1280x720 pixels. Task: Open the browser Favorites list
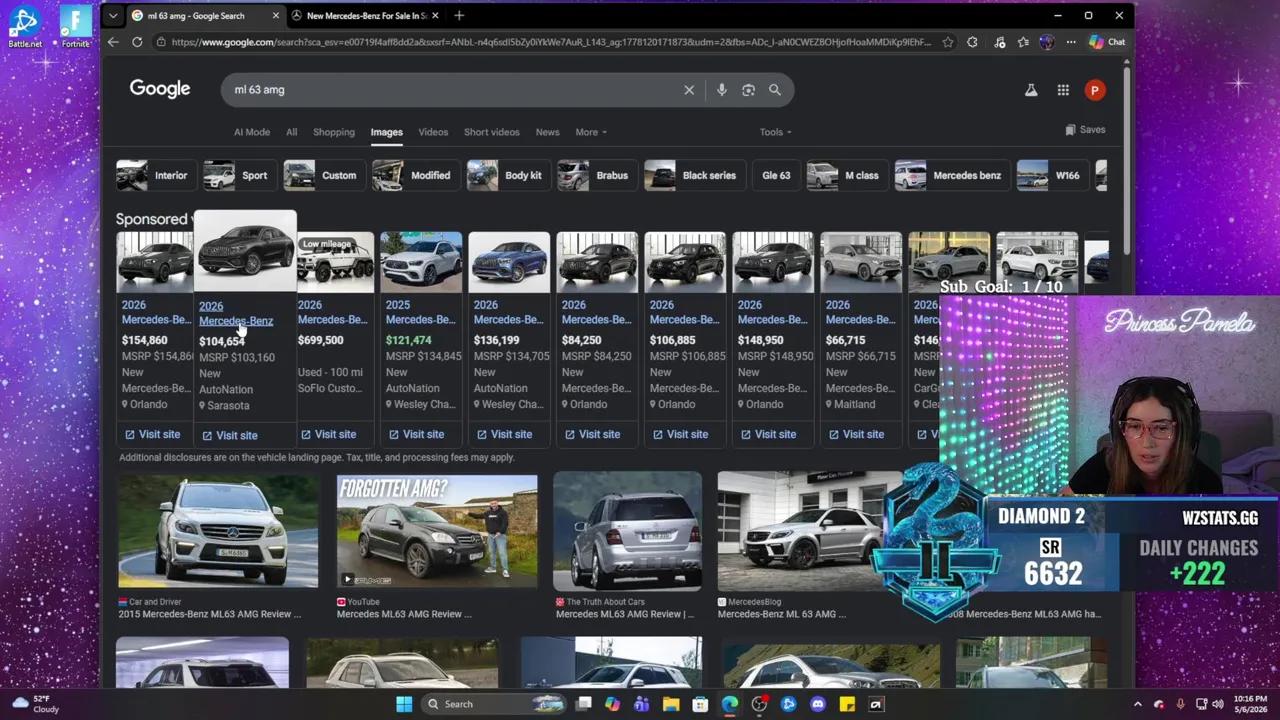point(1023,42)
